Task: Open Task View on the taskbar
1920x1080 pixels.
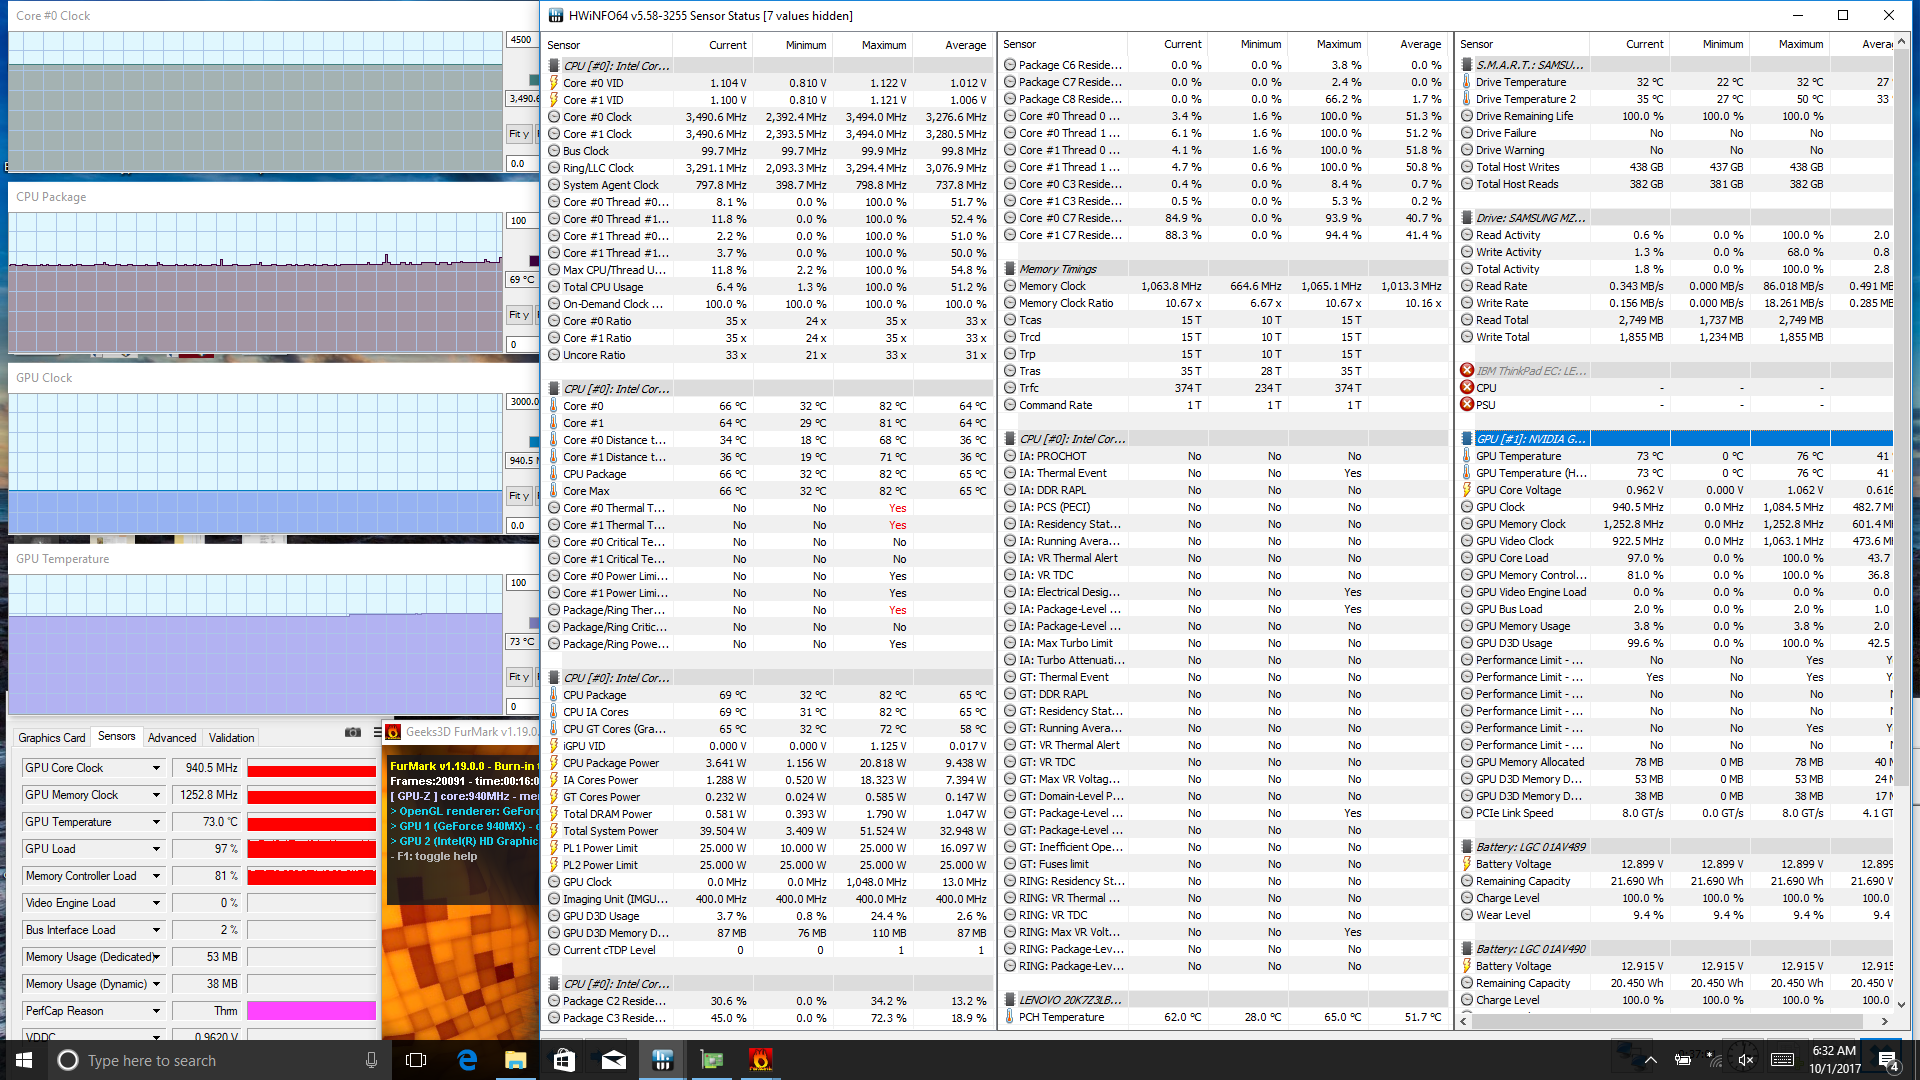Action: point(416,1060)
